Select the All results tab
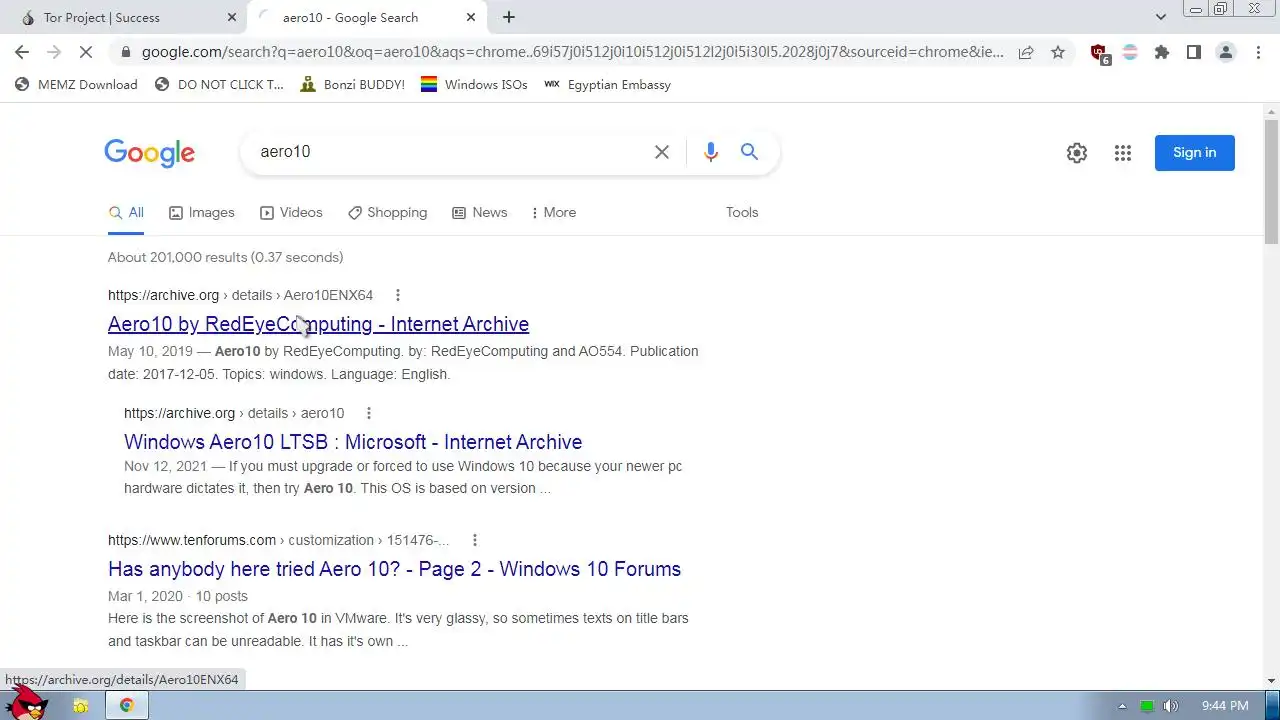Image resolution: width=1280 pixels, height=720 pixels. point(126,213)
